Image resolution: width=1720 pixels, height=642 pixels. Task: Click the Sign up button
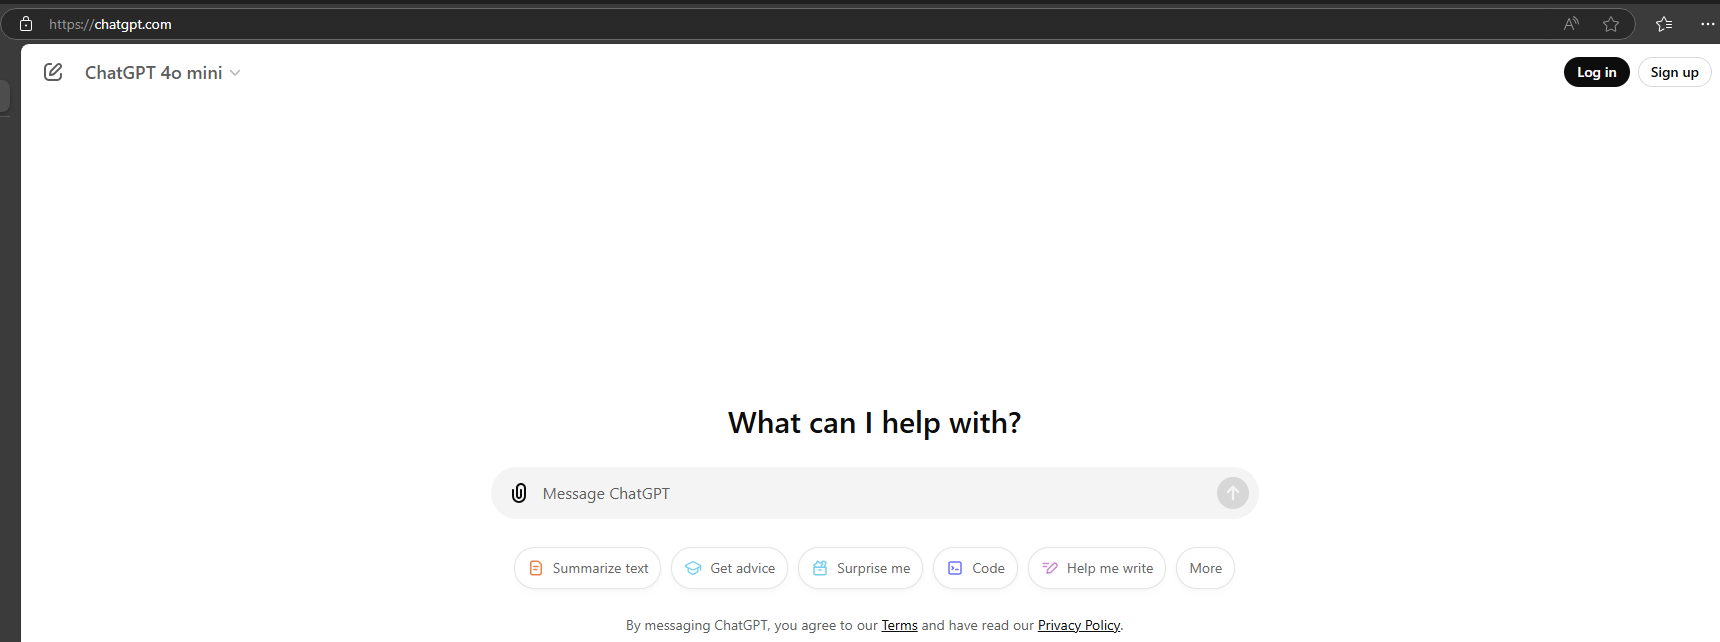(x=1674, y=72)
